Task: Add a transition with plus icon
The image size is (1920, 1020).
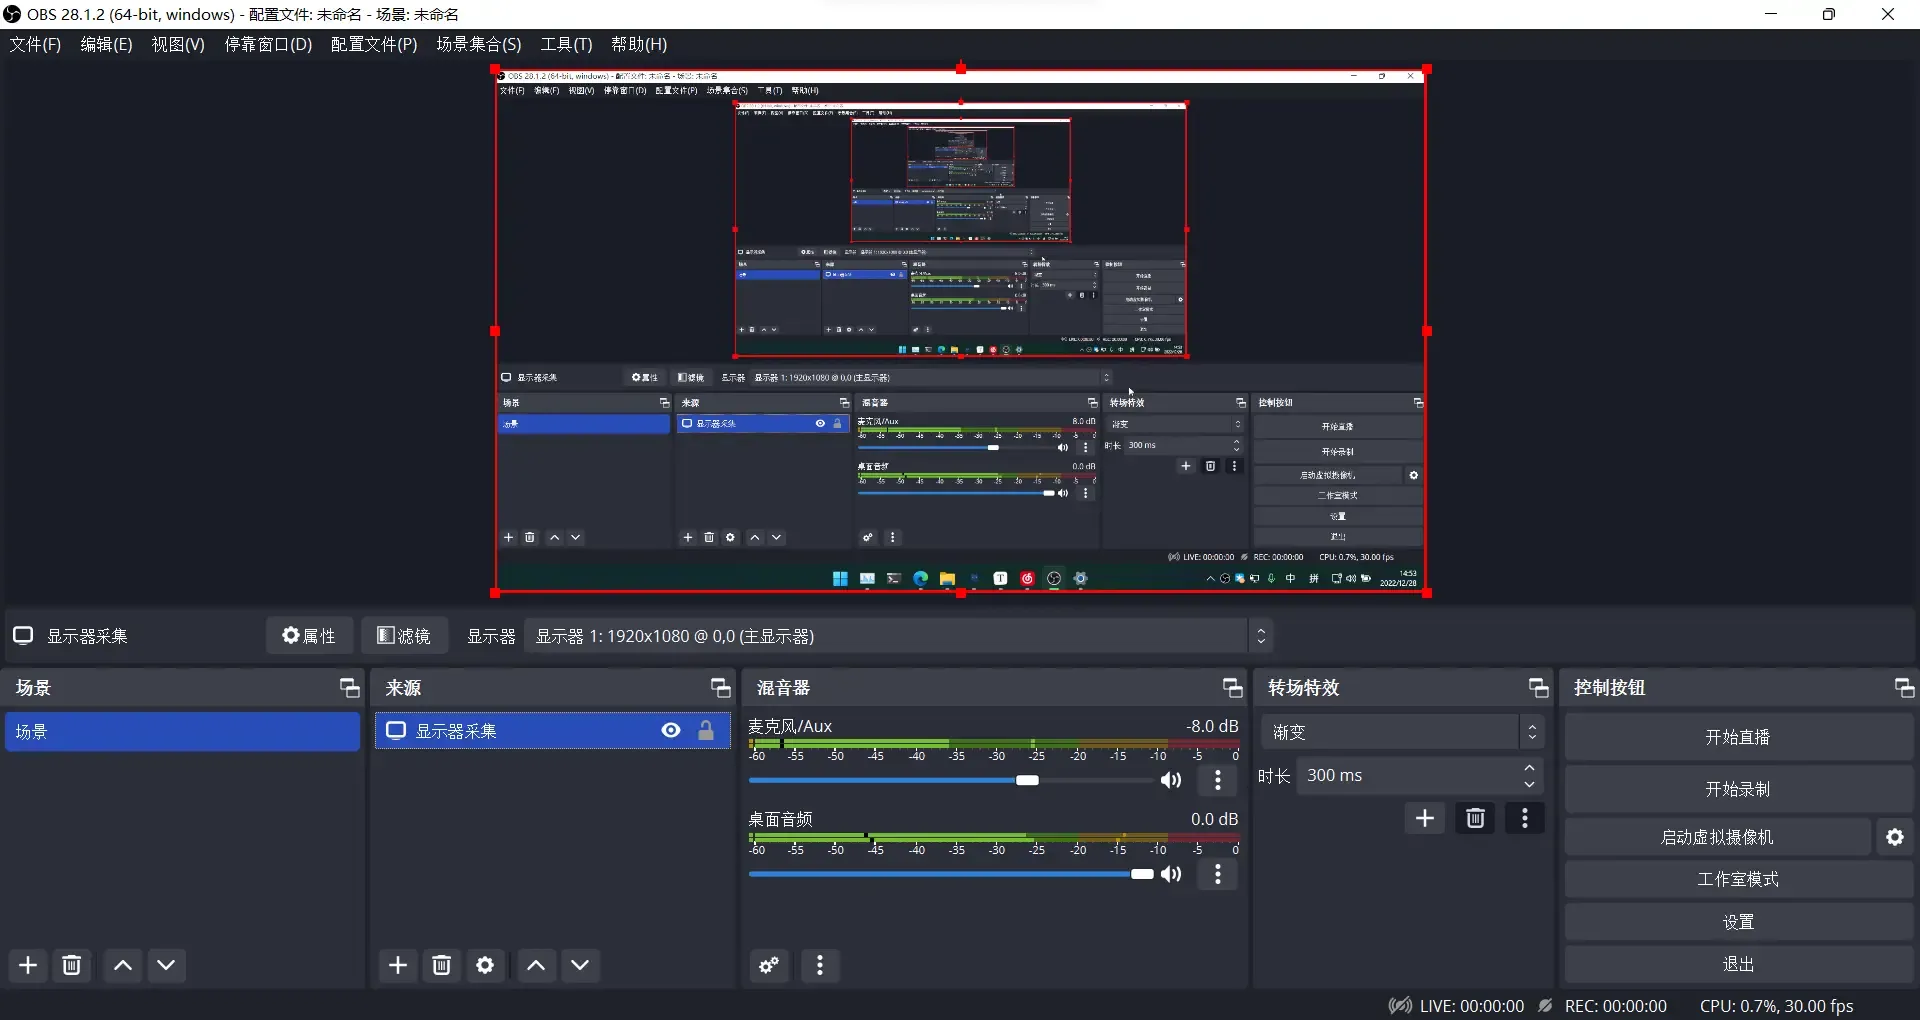Action: pyautogui.click(x=1425, y=818)
